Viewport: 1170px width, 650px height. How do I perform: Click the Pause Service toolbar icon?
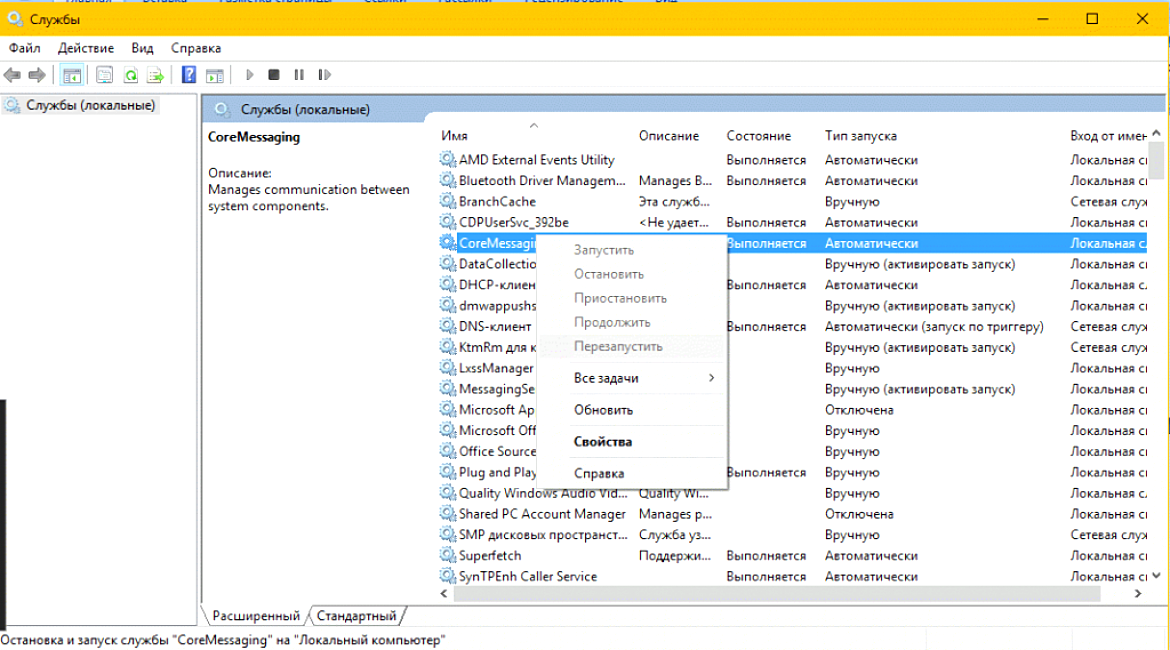pos(299,75)
